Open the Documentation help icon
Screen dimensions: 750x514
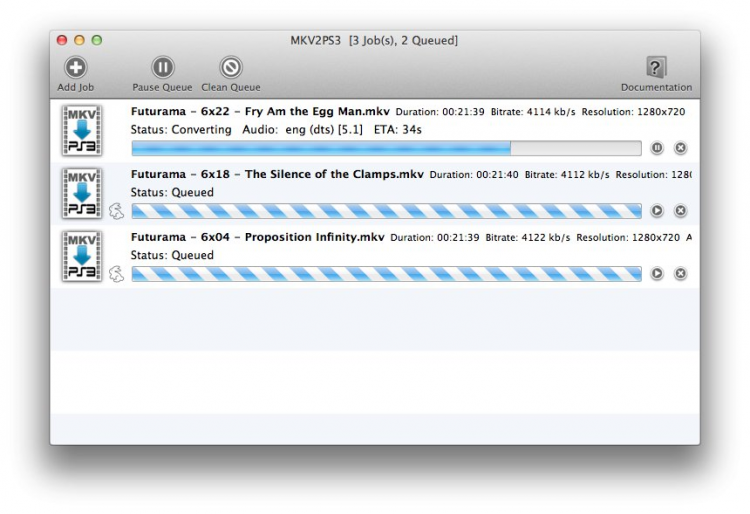pos(656,67)
